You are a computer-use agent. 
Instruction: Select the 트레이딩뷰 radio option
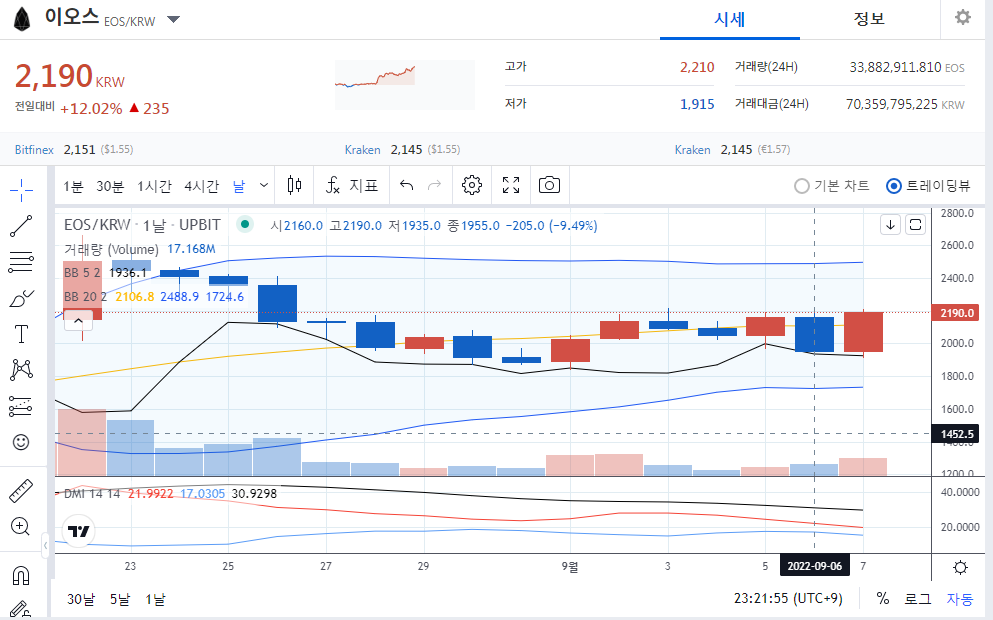[928, 186]
